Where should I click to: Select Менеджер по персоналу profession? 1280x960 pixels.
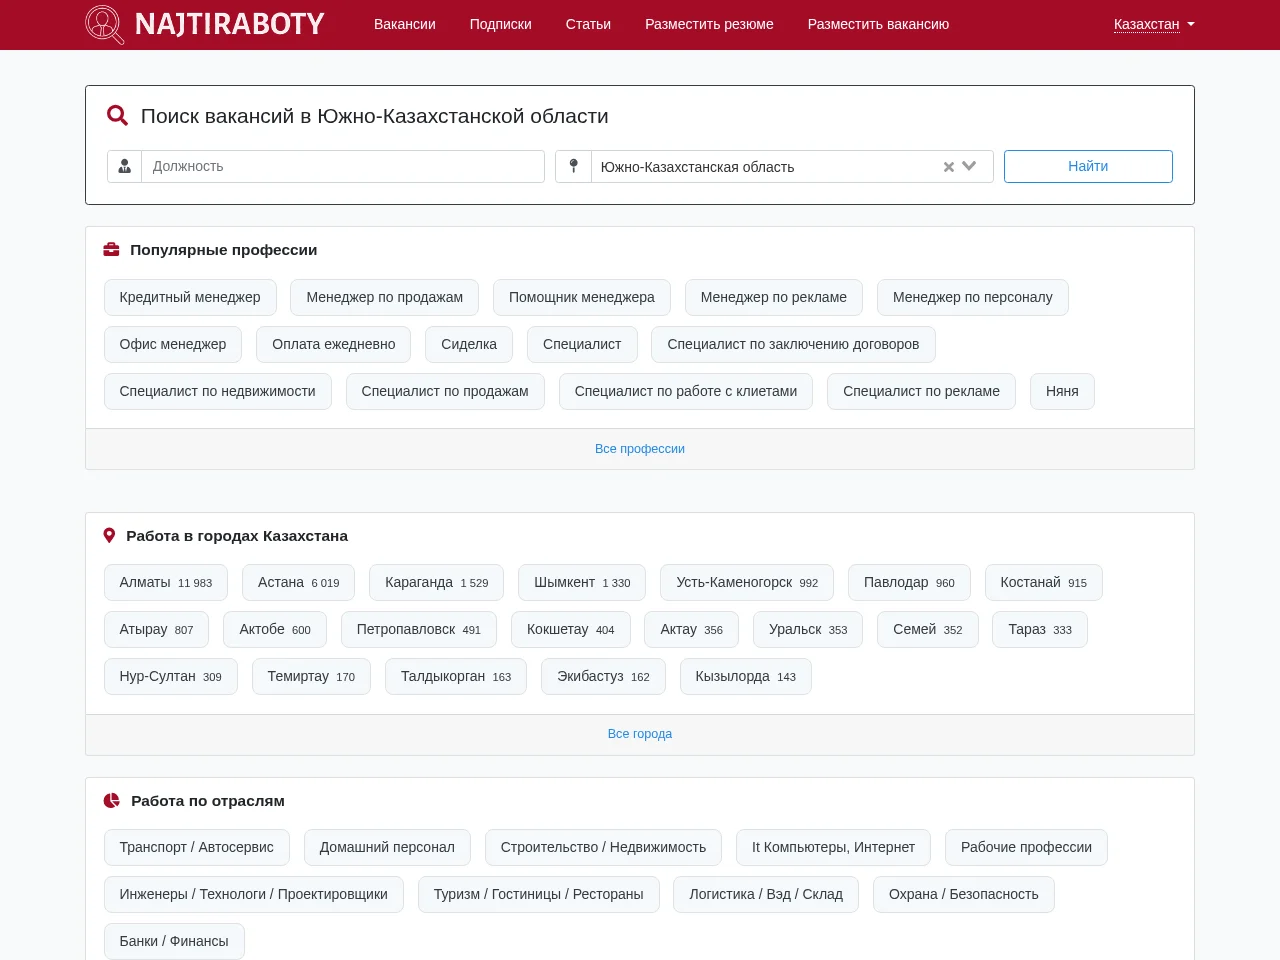[973, 297]
